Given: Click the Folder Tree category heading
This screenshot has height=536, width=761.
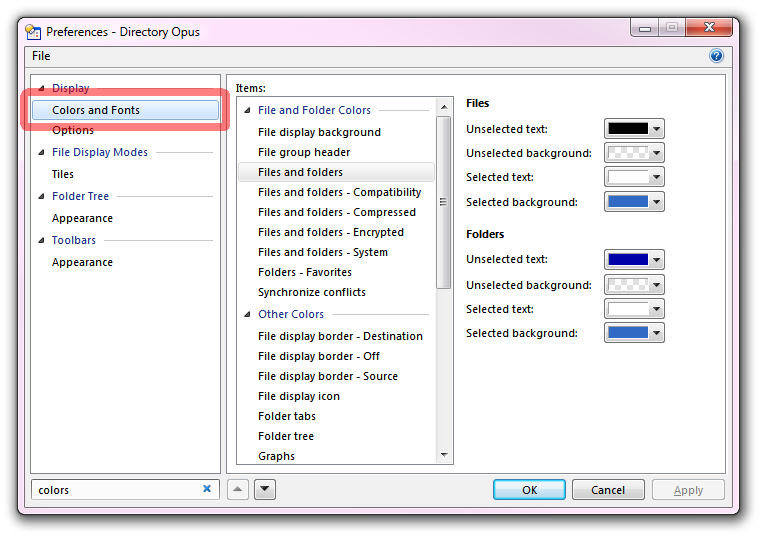Looking at the screenshot, I should [81, 197].
